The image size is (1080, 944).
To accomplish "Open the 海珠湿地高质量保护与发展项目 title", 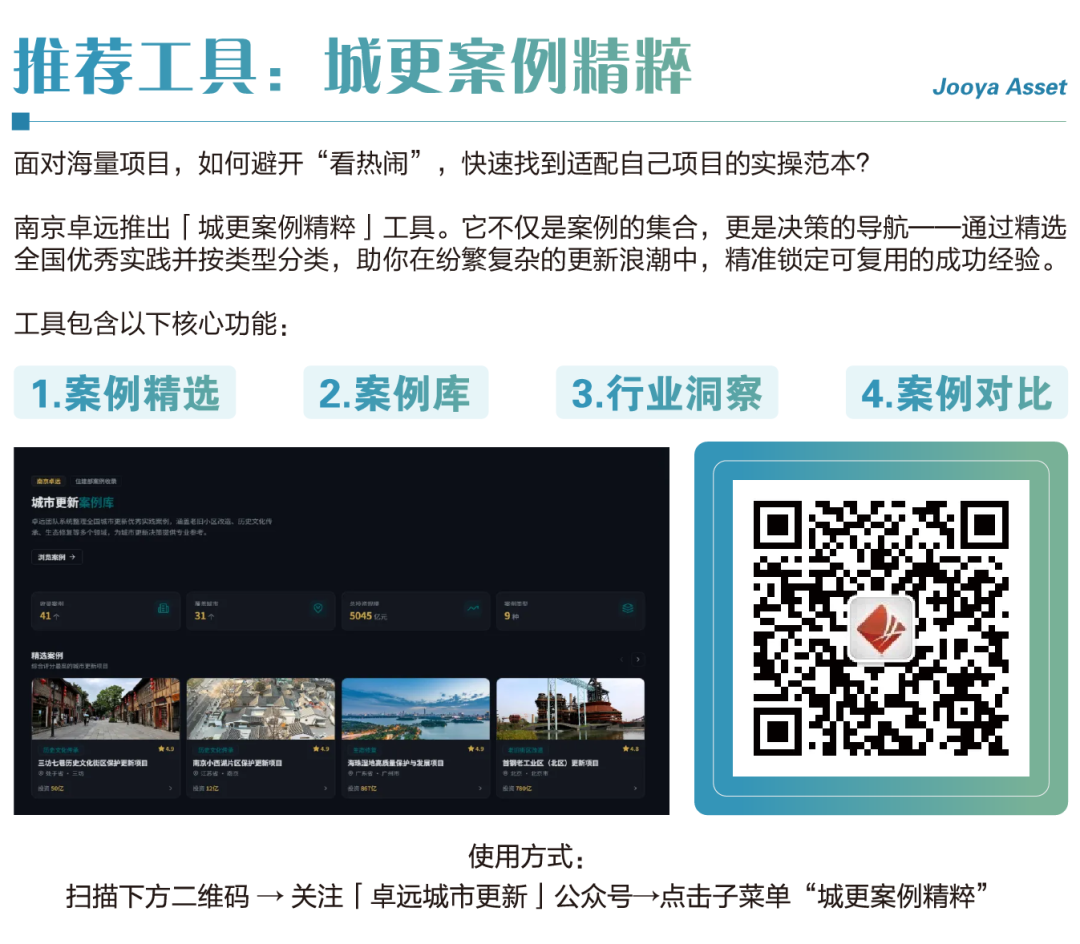I will (x=395, y=763).
